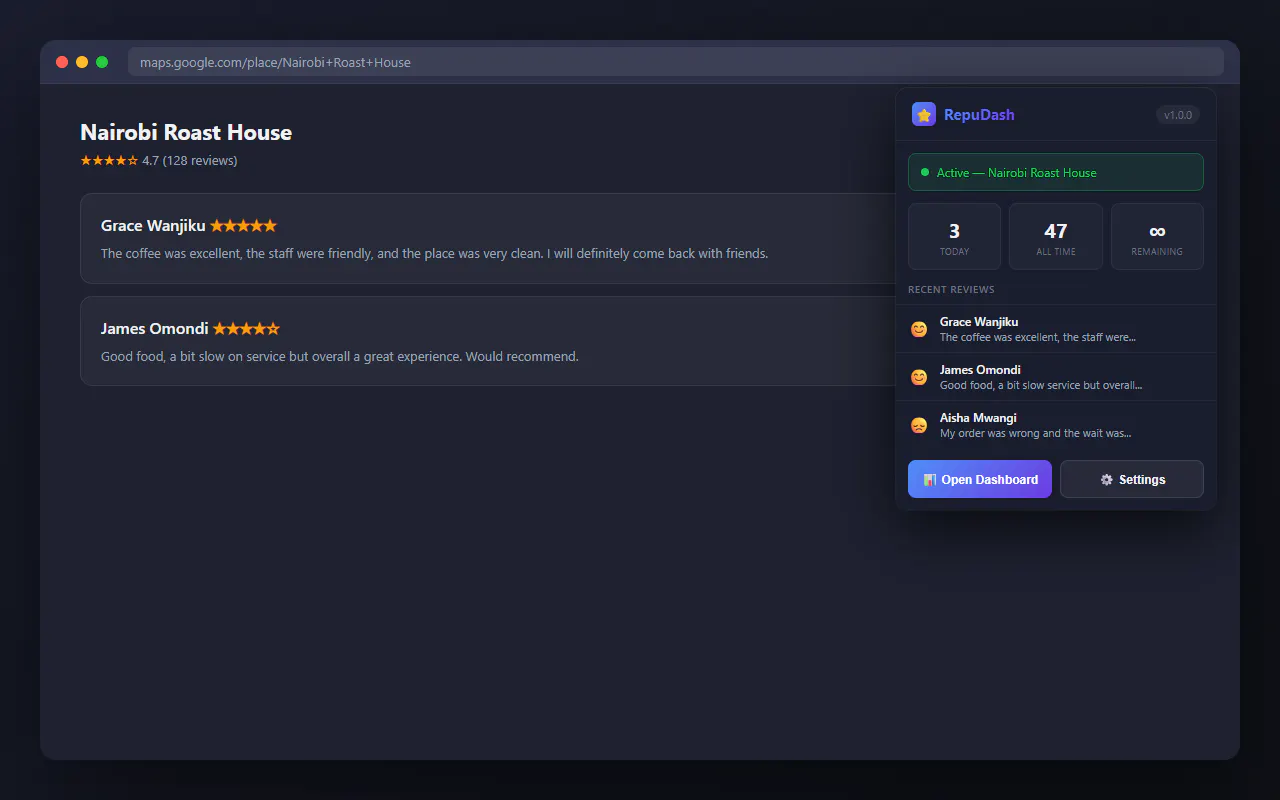Click Grace Wanjiku's five-star rating
The height and width of the screenshot is (800, 1280).
tap(243, 226)
